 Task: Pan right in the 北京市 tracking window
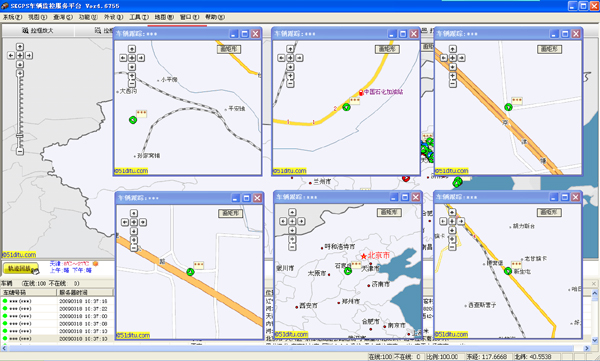(301, 221)
